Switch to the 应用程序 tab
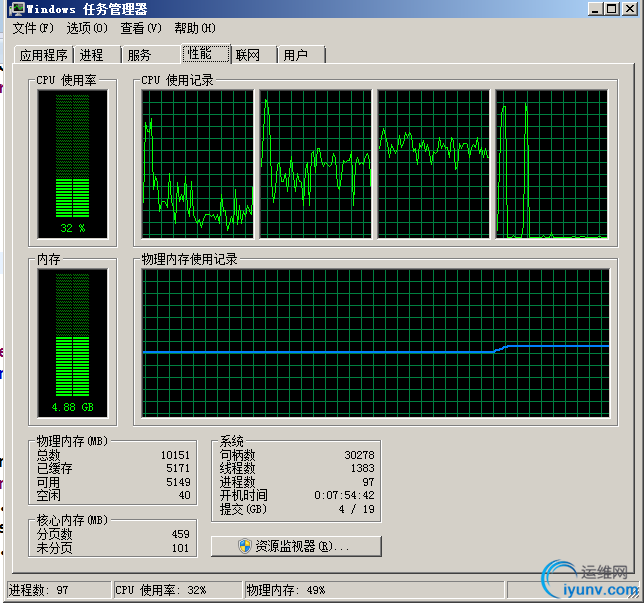Image resolution: width=644 pixels, height=606 pixels. [x=44, y=55]
